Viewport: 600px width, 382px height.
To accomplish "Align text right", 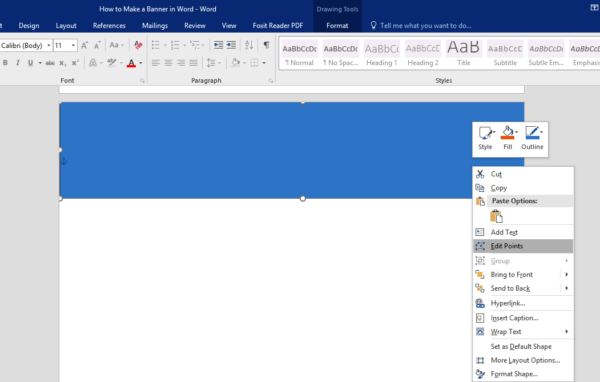I will coord(181,63).
